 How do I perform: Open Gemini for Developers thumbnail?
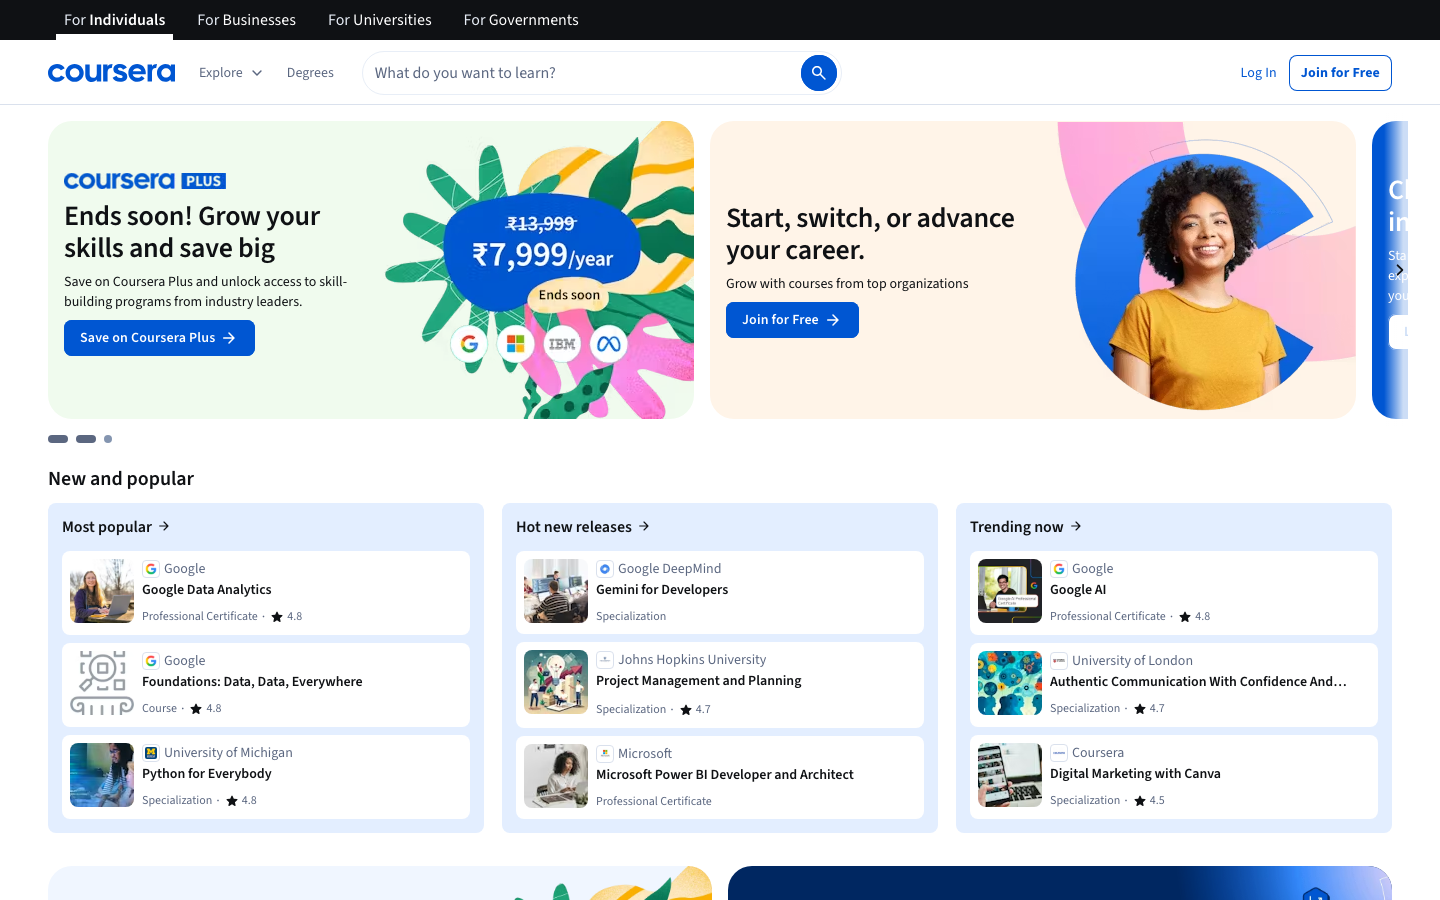[x=556, y=591]
